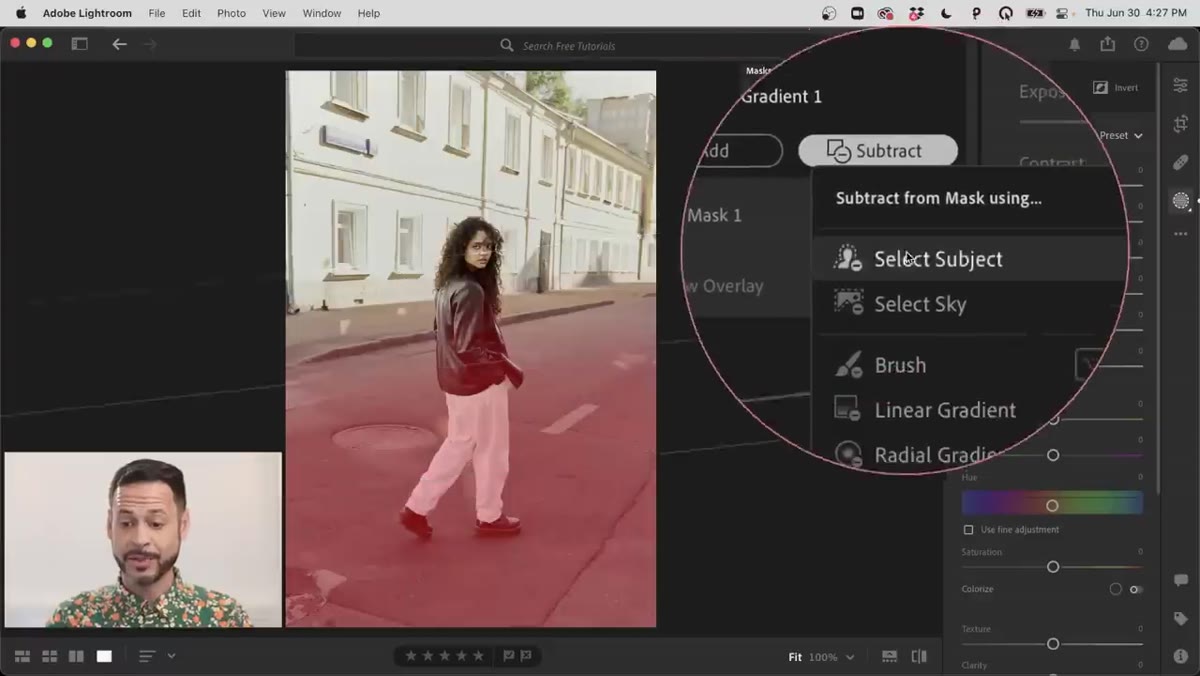The image size is (1200, 676).
Task: Flag photo as picked
Action: pos(509,656)
